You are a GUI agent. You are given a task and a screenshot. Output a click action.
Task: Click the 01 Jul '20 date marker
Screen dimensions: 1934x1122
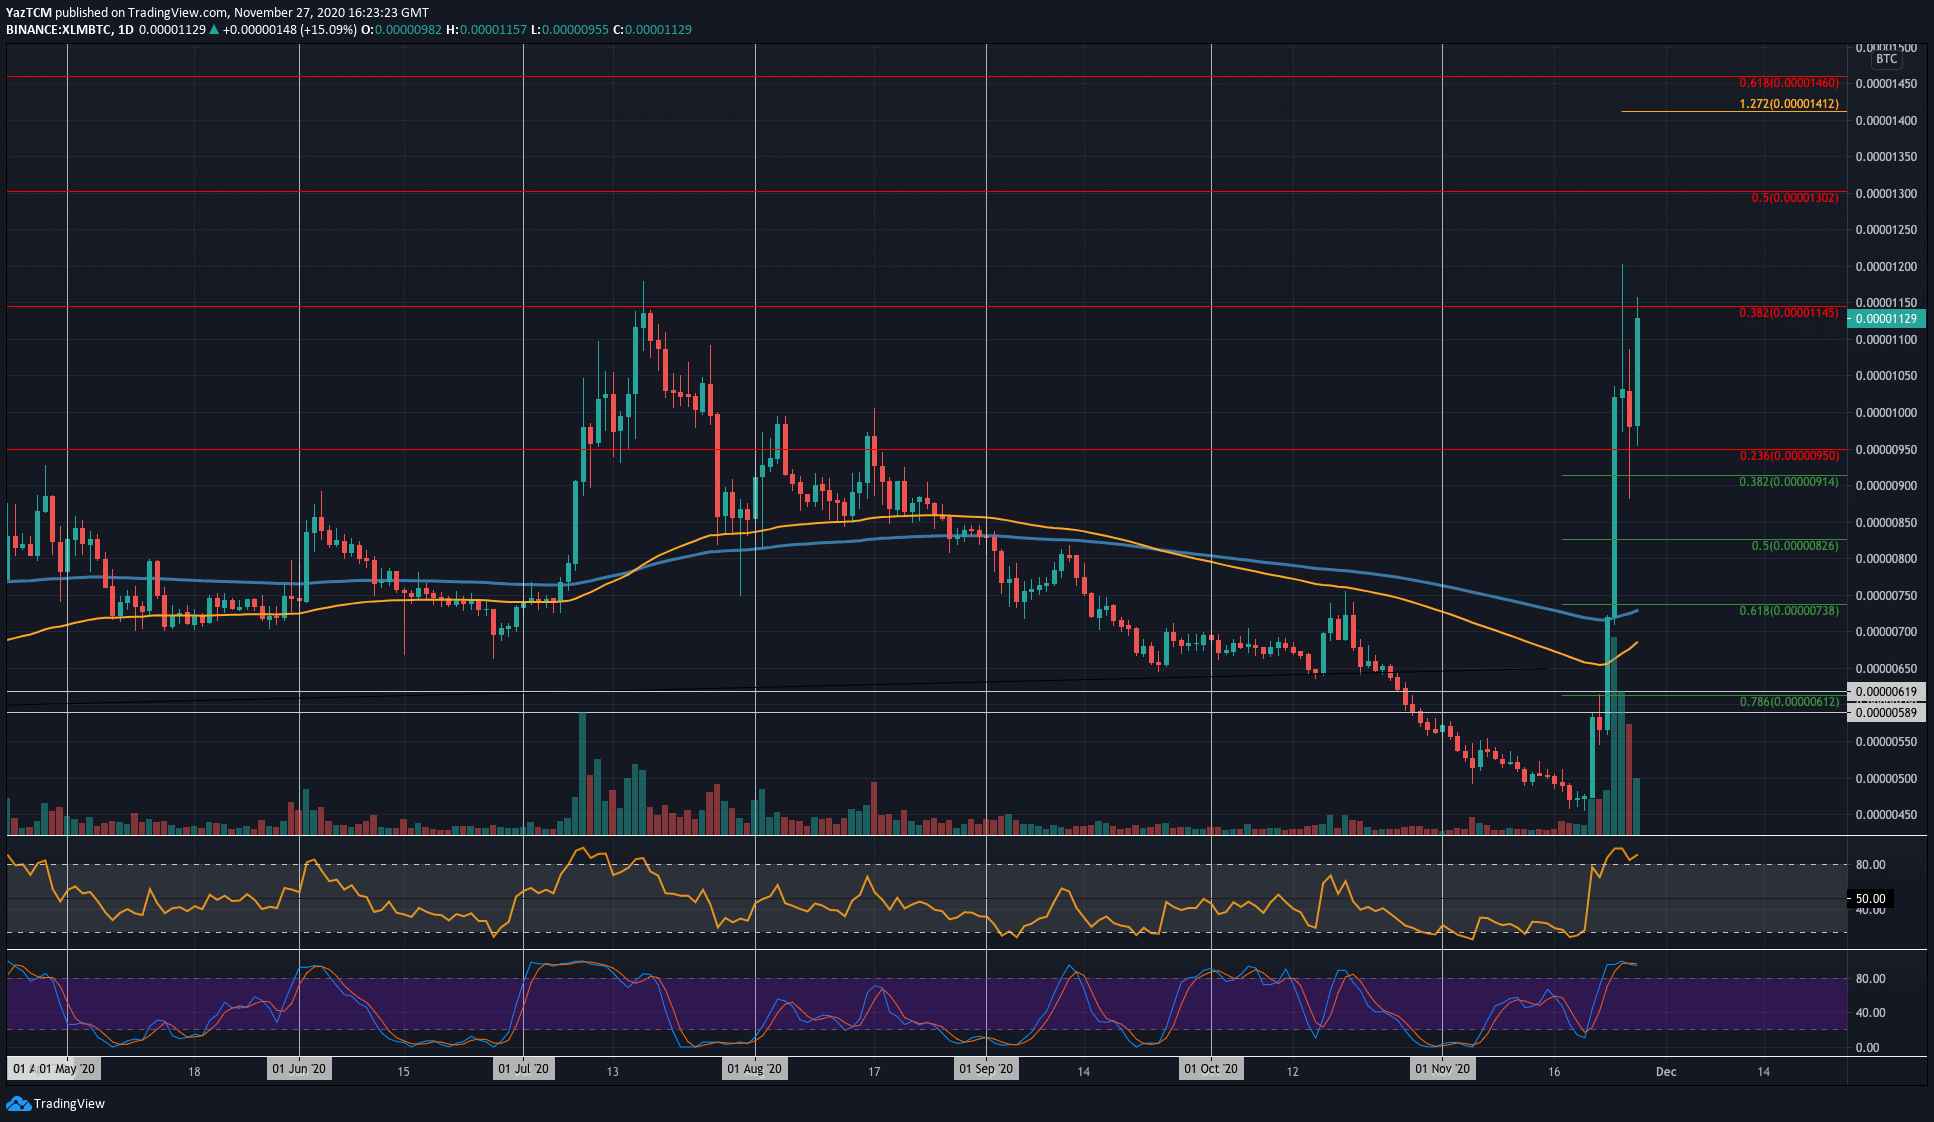tap(524, 1068)
